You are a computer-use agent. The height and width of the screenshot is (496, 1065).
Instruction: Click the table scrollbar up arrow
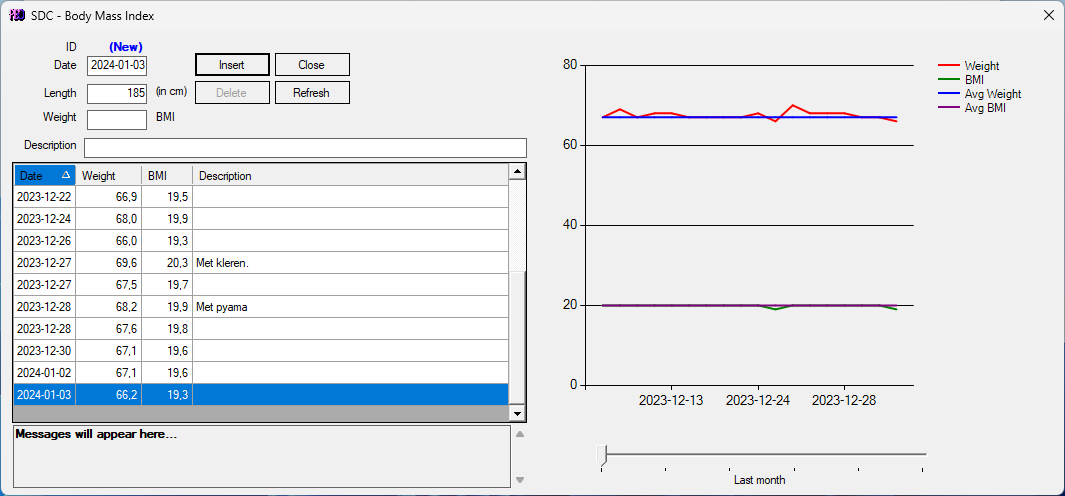517,172
